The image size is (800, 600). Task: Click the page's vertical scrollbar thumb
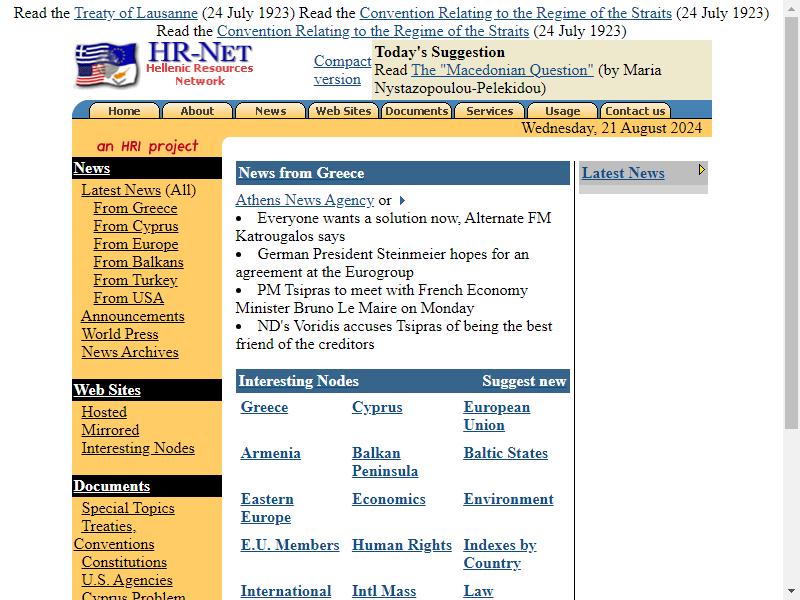(x=791, y=222)
